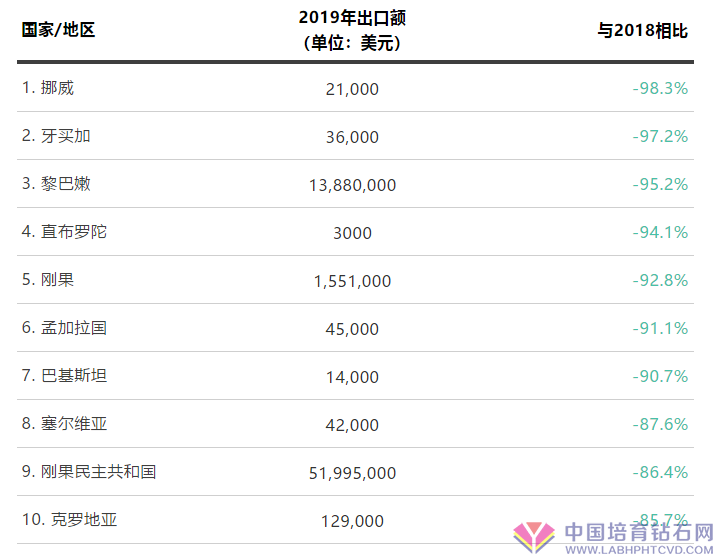Select the 9. 刚果民主共和国 row label

click(x=89, y=471)
